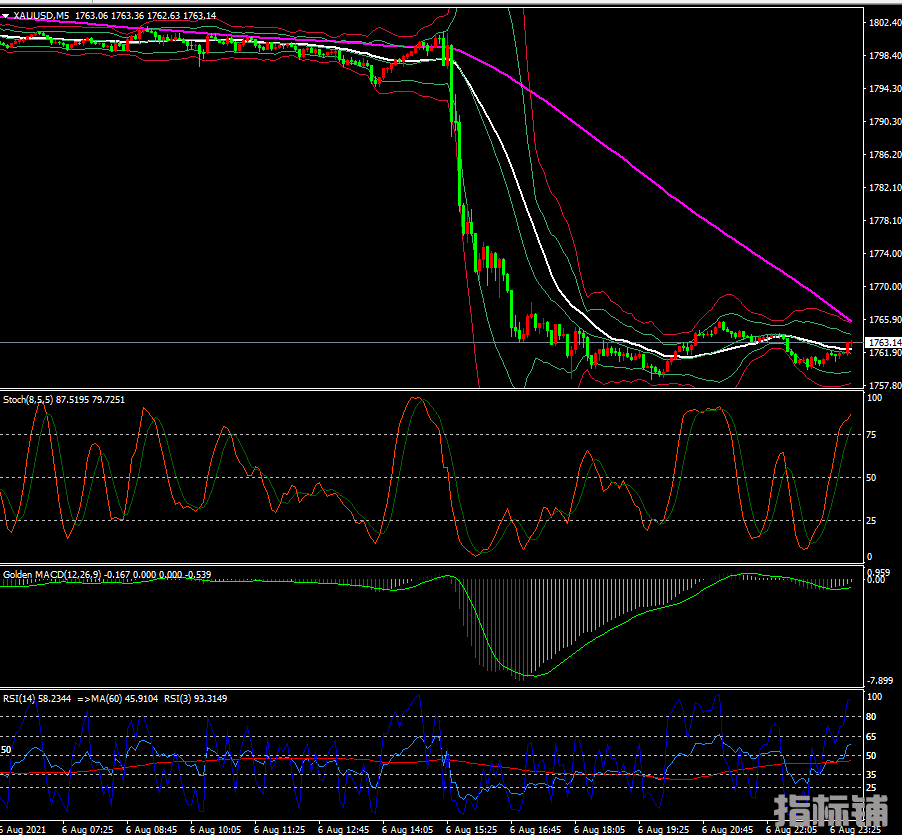
Task: Click the 1798.40 price axis label
Action: coord(885,55)
